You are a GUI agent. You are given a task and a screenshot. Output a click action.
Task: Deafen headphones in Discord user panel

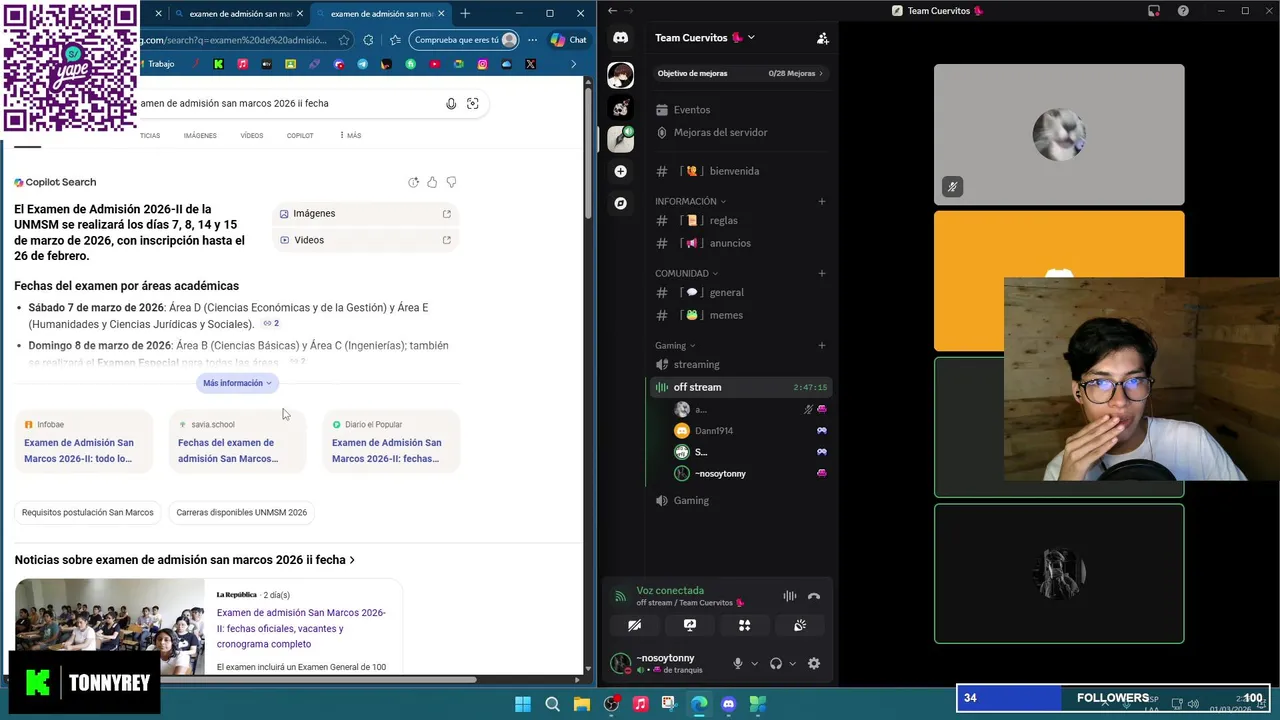(776, 663)
